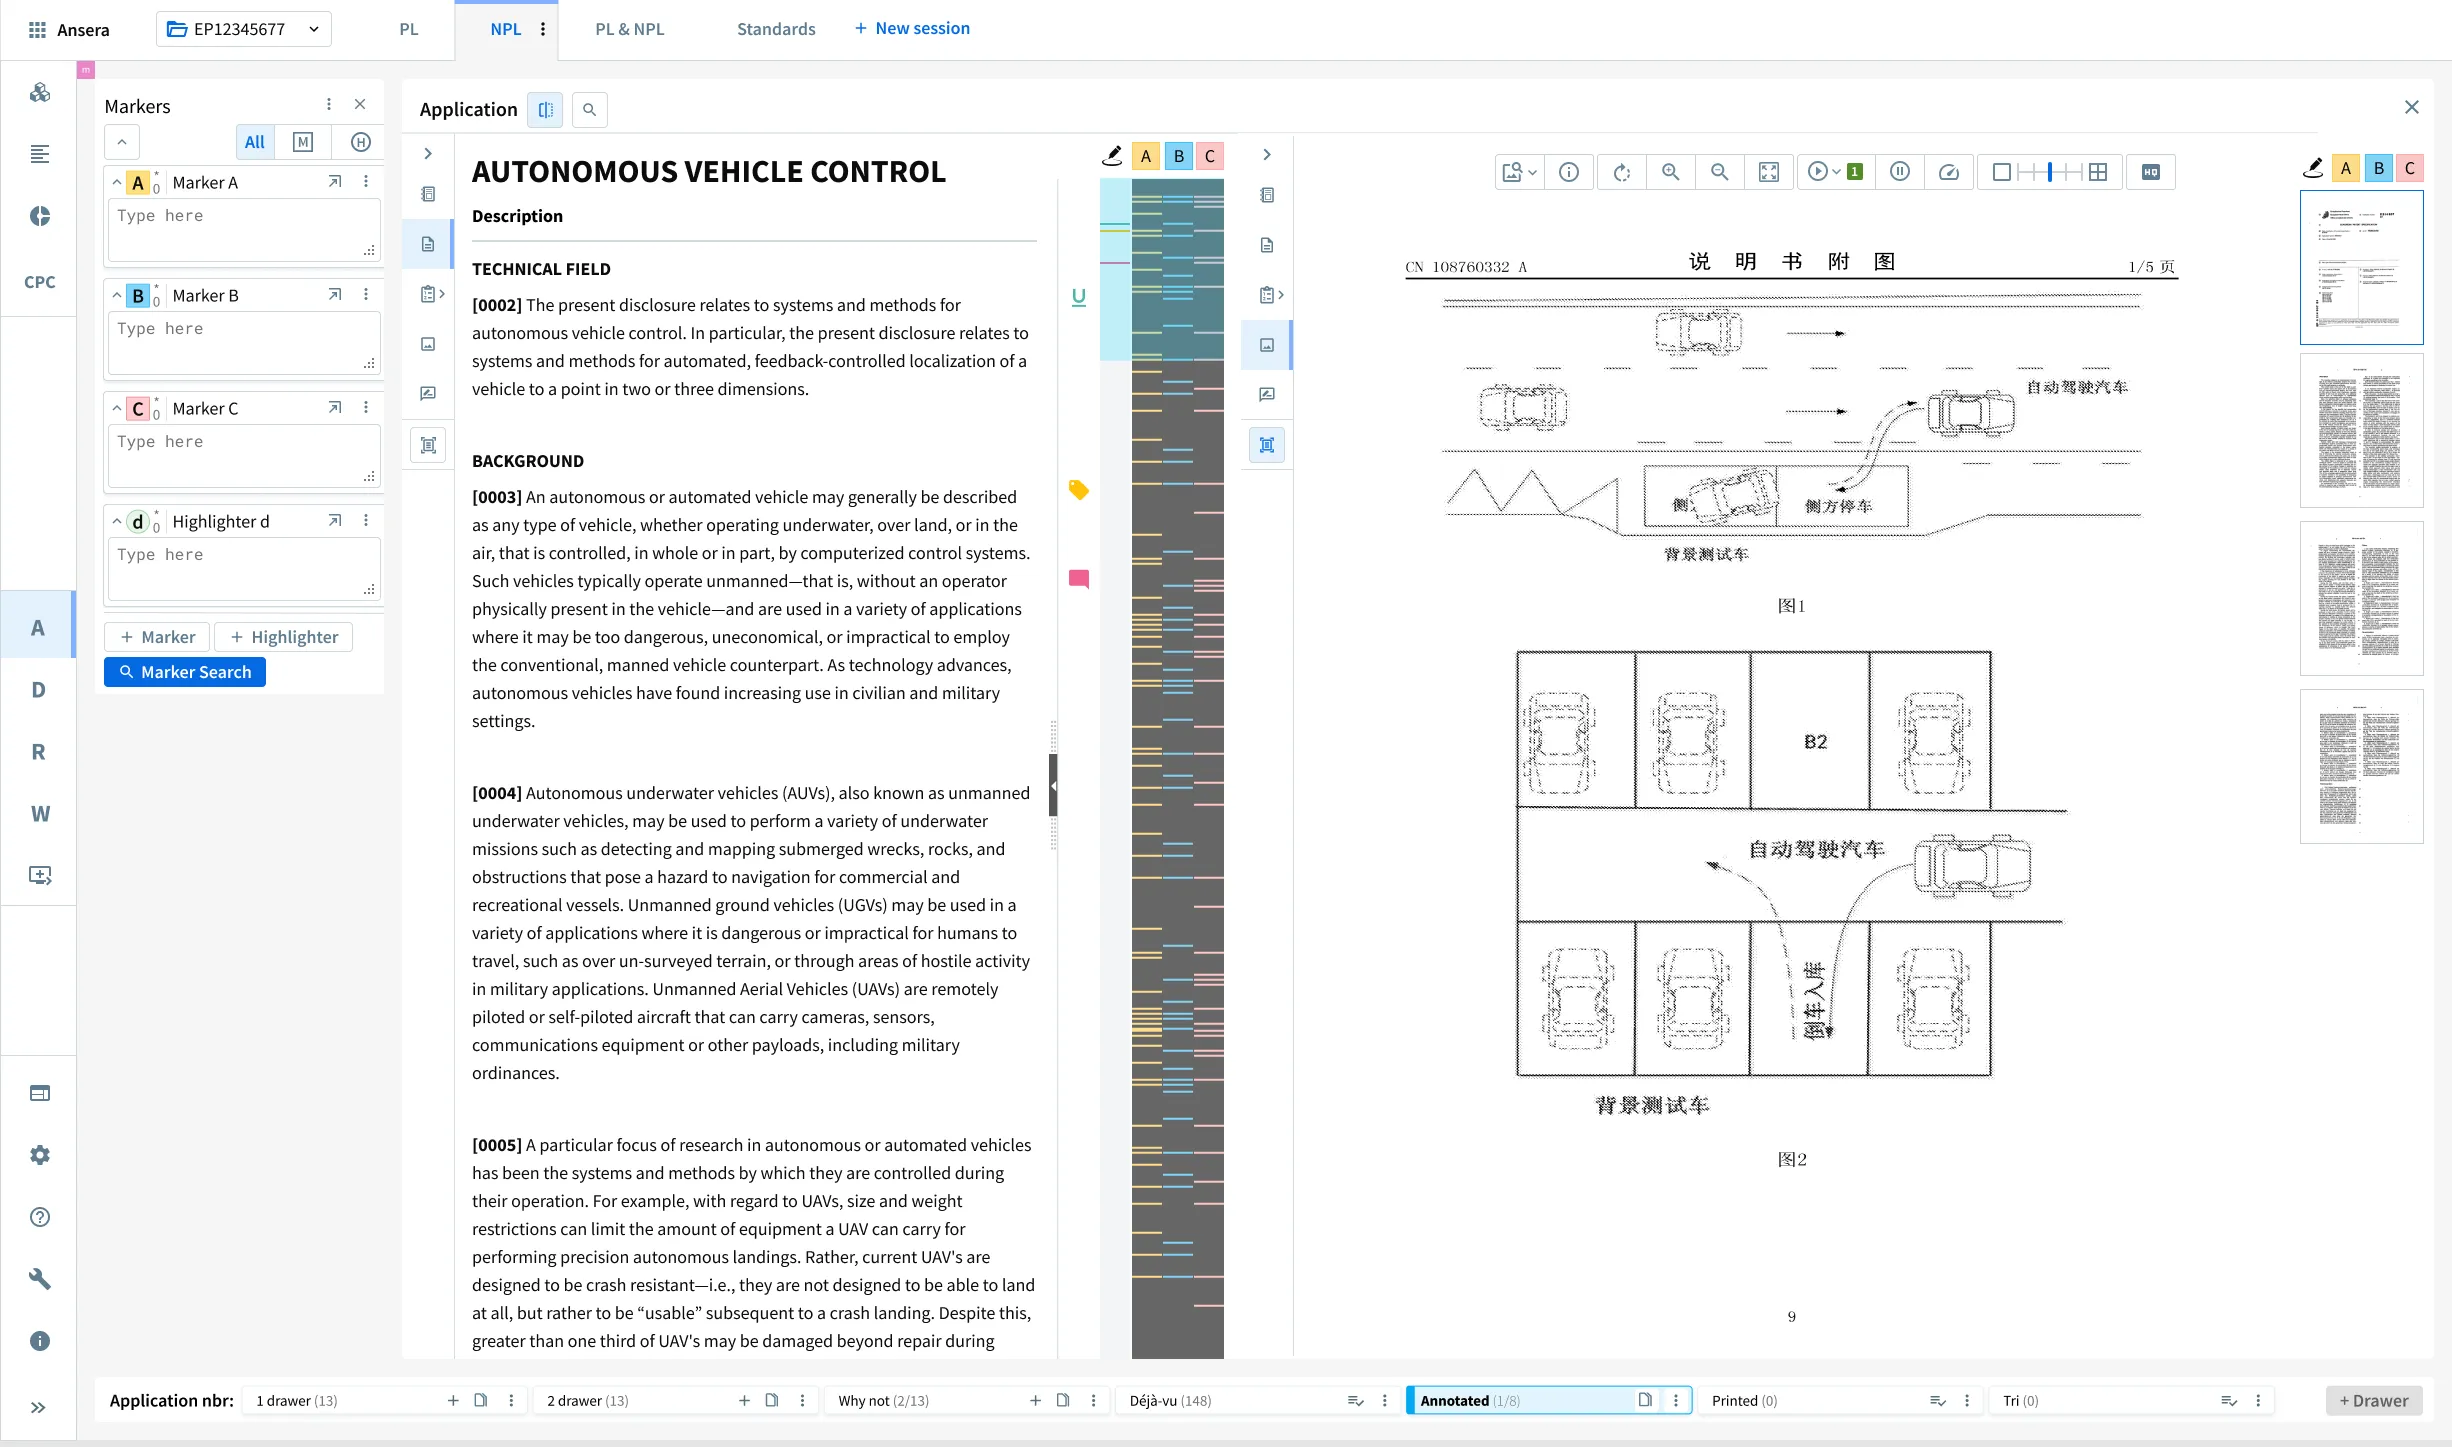Adjust slideshow speed gauge icon
This screenshot has width=2452, height=1447.
pos(1949,172)
